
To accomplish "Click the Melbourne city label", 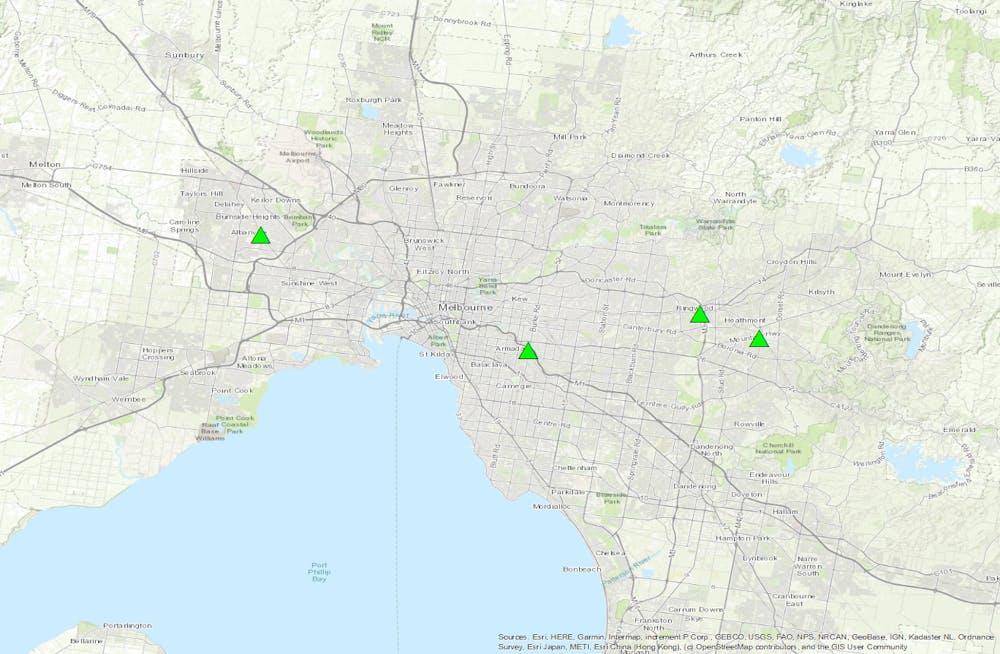I will [x=460, y=307].
